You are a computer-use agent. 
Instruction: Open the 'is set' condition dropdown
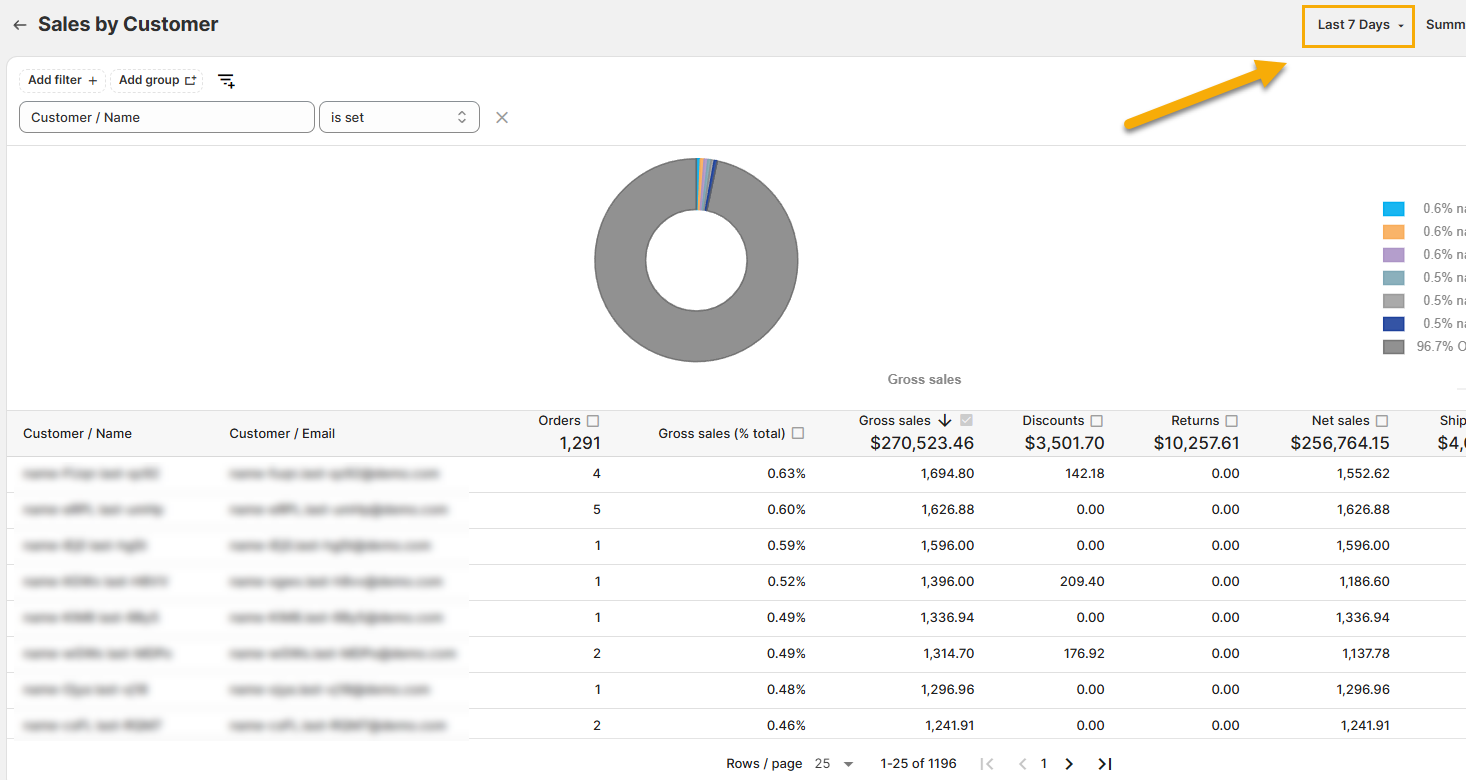click(399, 117)
